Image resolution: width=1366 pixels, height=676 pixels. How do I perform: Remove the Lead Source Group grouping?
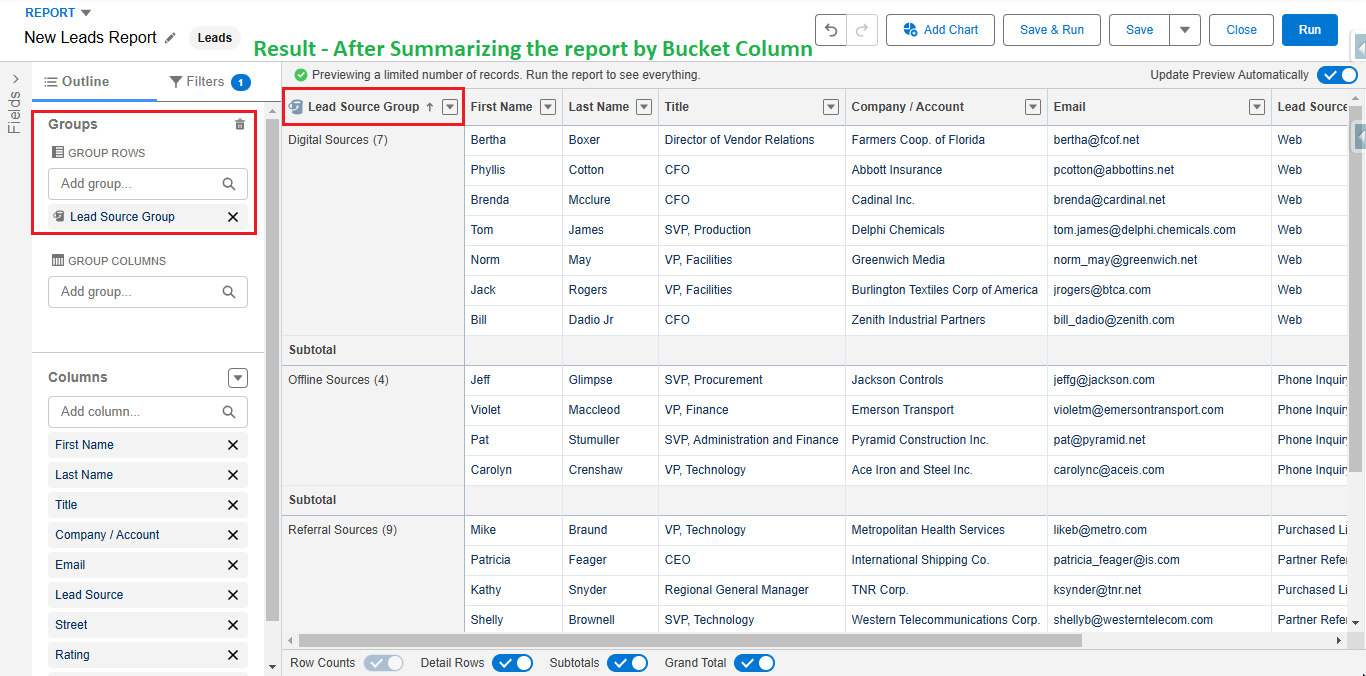click(232, 216)
